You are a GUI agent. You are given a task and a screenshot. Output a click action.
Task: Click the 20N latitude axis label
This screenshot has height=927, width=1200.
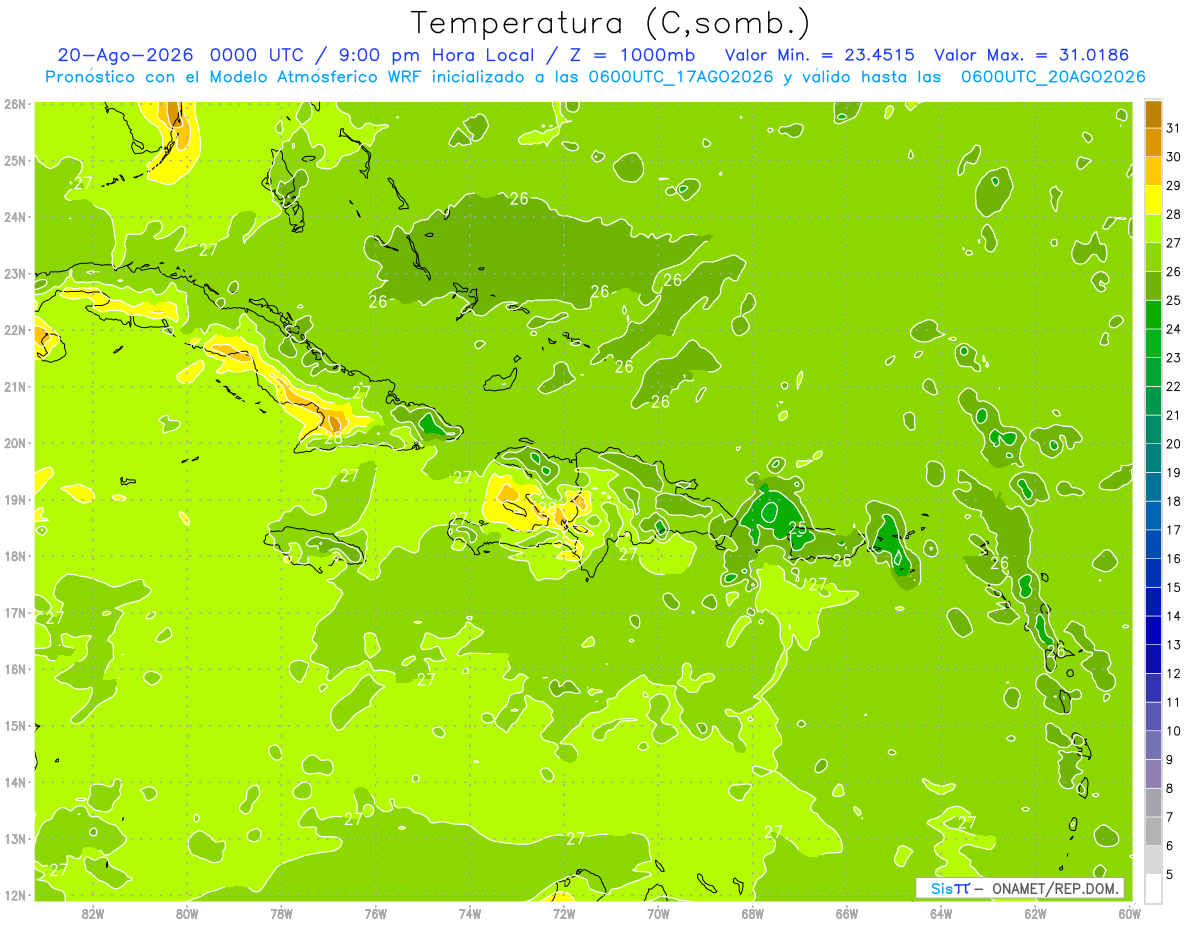coord(14,443)
